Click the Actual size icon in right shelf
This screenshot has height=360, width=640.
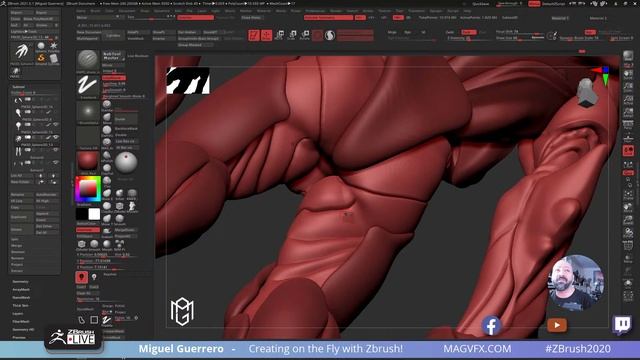pyautogui.click(x=628, y=99)
